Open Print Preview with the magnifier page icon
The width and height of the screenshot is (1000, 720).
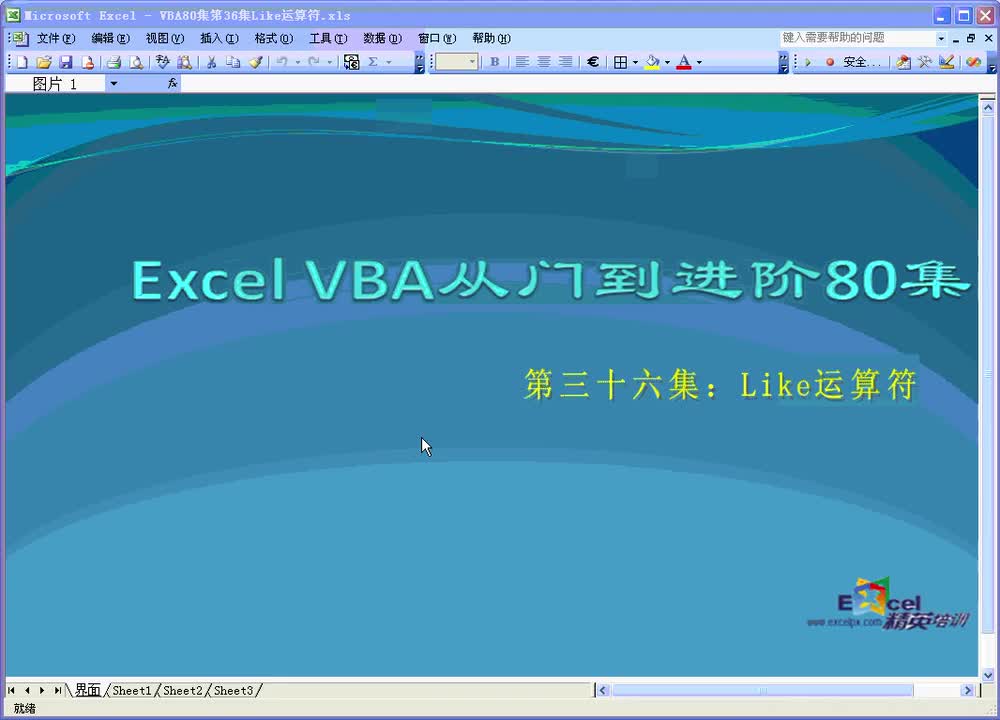point(136,62)
